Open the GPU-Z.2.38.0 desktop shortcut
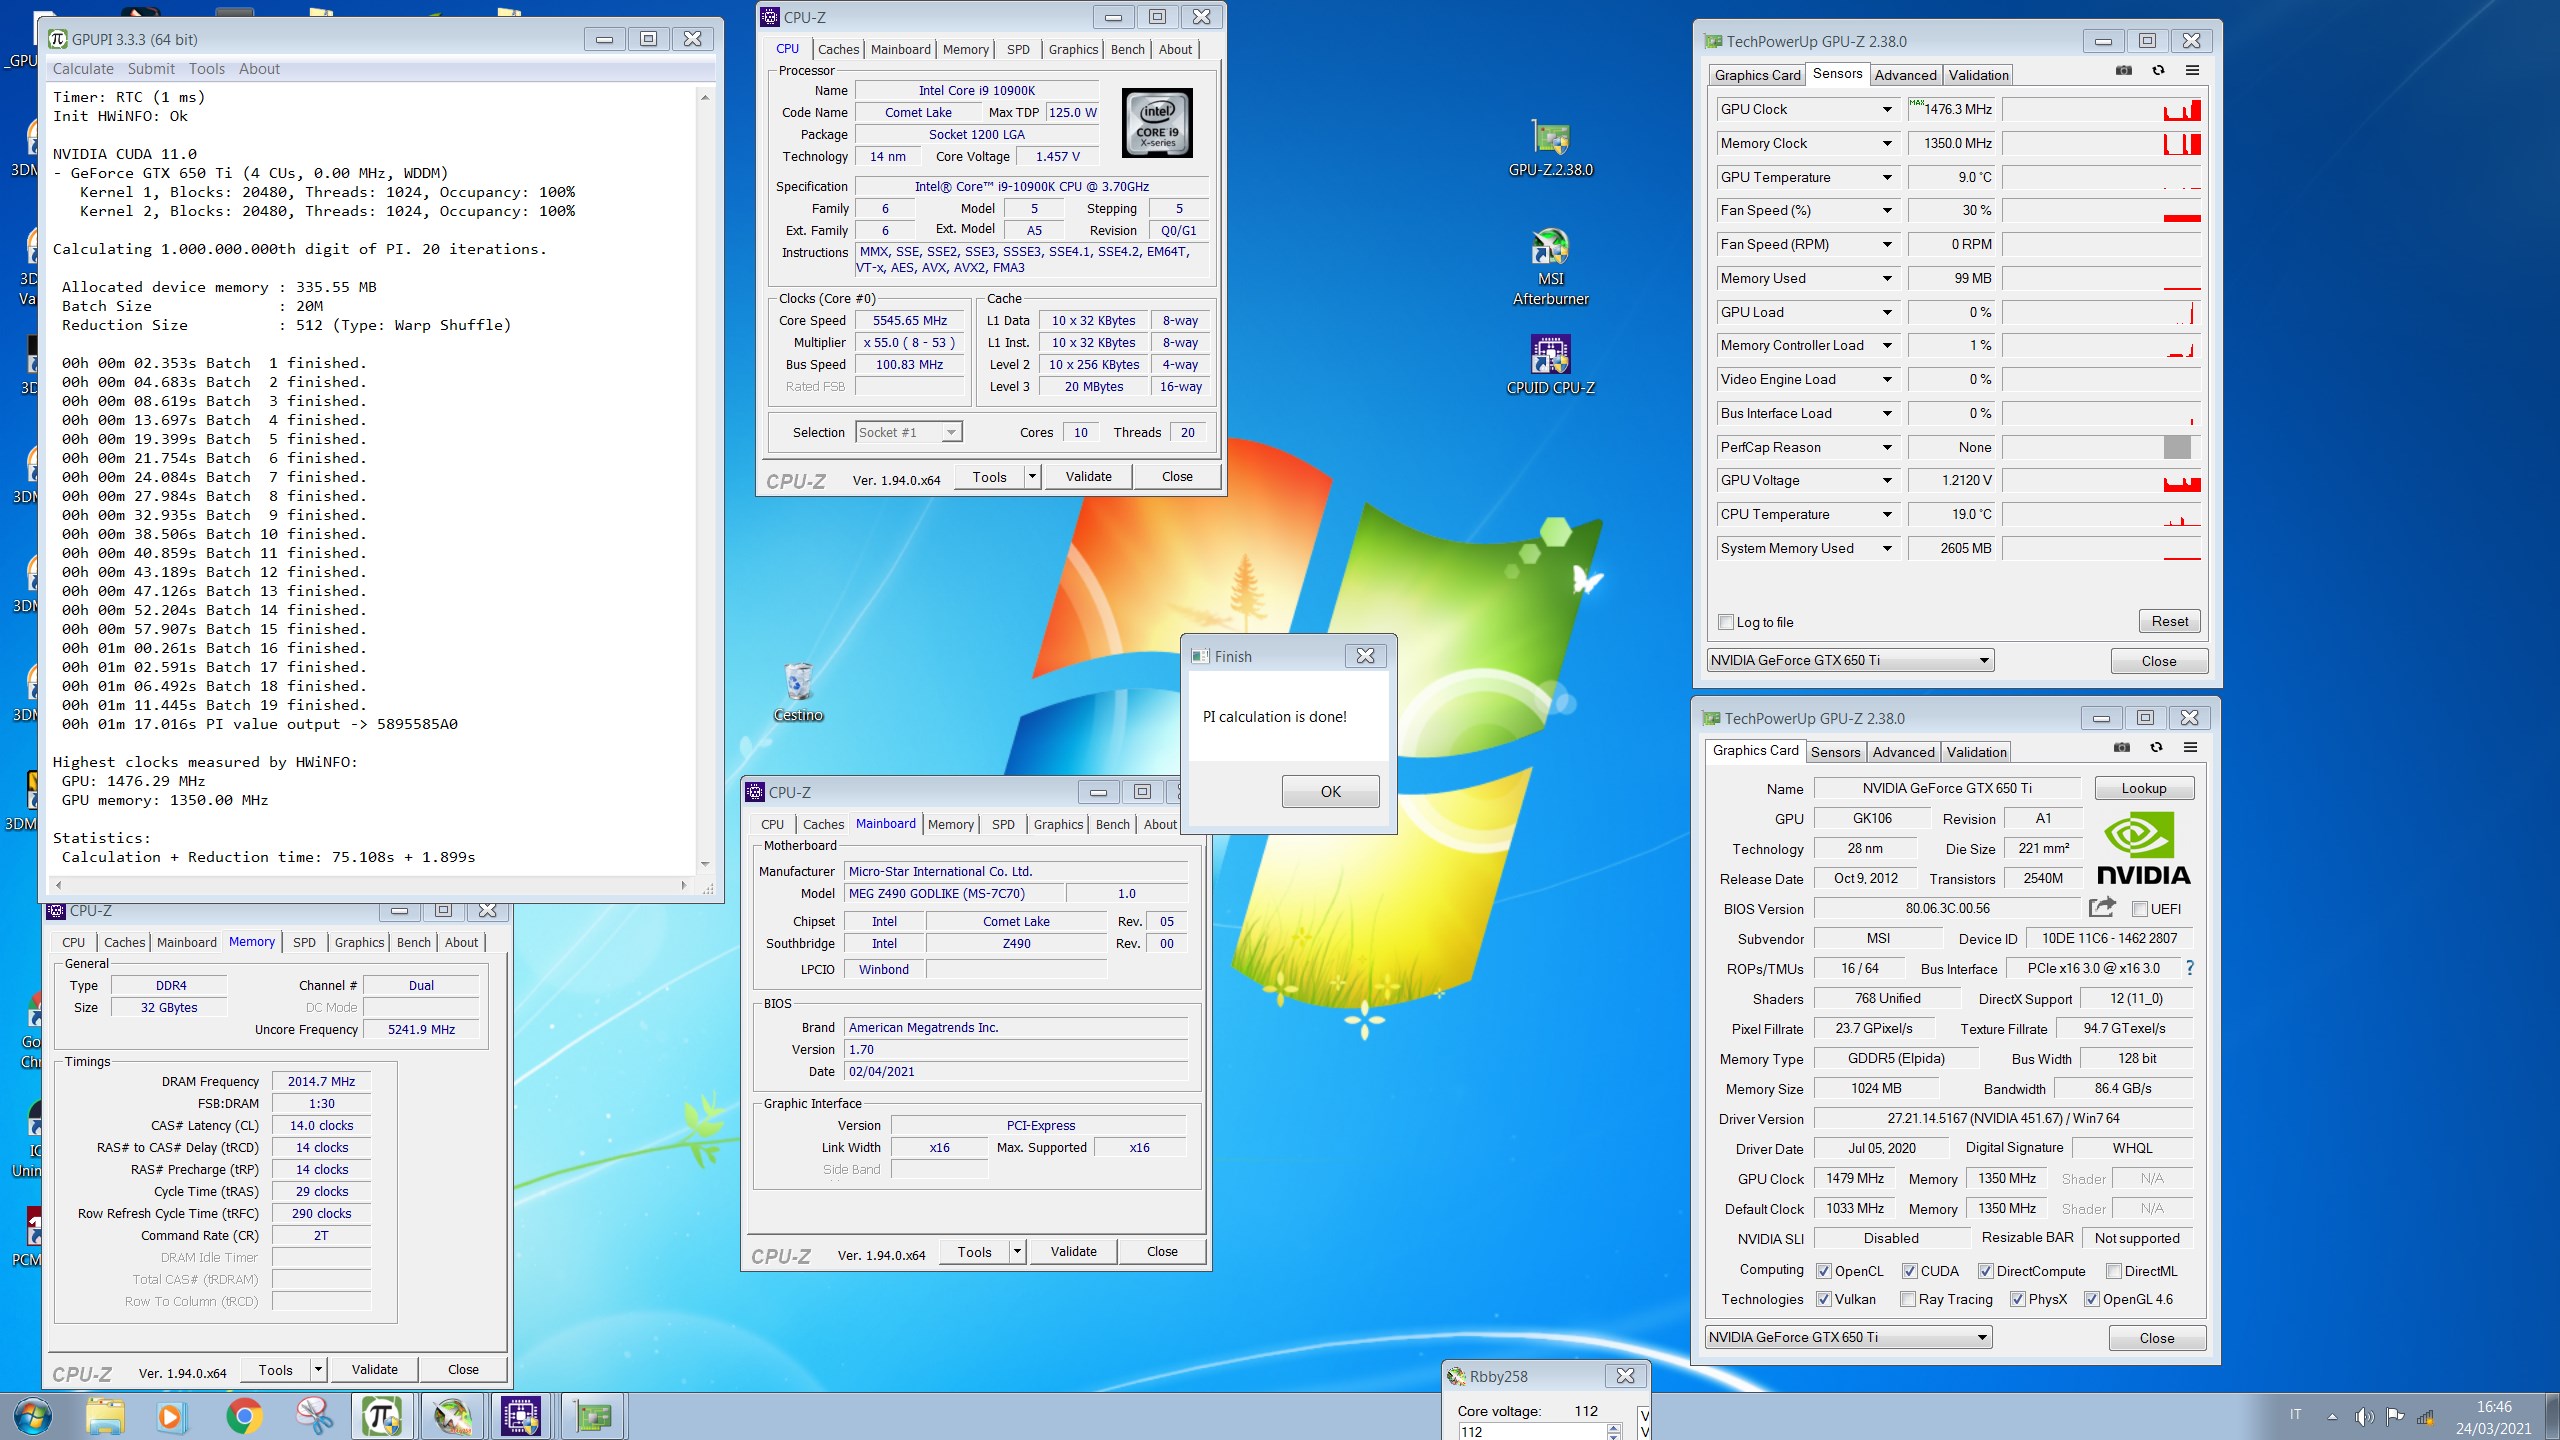The image size is (2560, 1440). tap(1550, 148)
